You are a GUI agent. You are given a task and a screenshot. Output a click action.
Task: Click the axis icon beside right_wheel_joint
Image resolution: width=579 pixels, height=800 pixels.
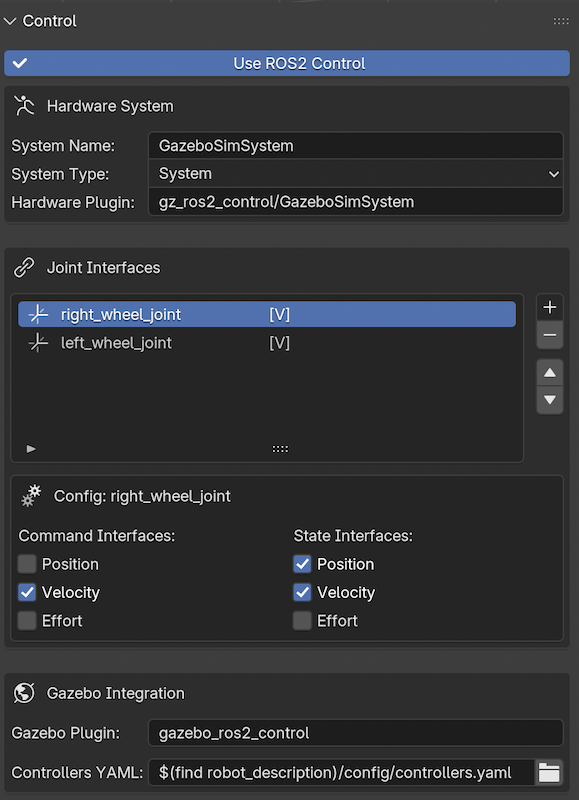[38, 314]
